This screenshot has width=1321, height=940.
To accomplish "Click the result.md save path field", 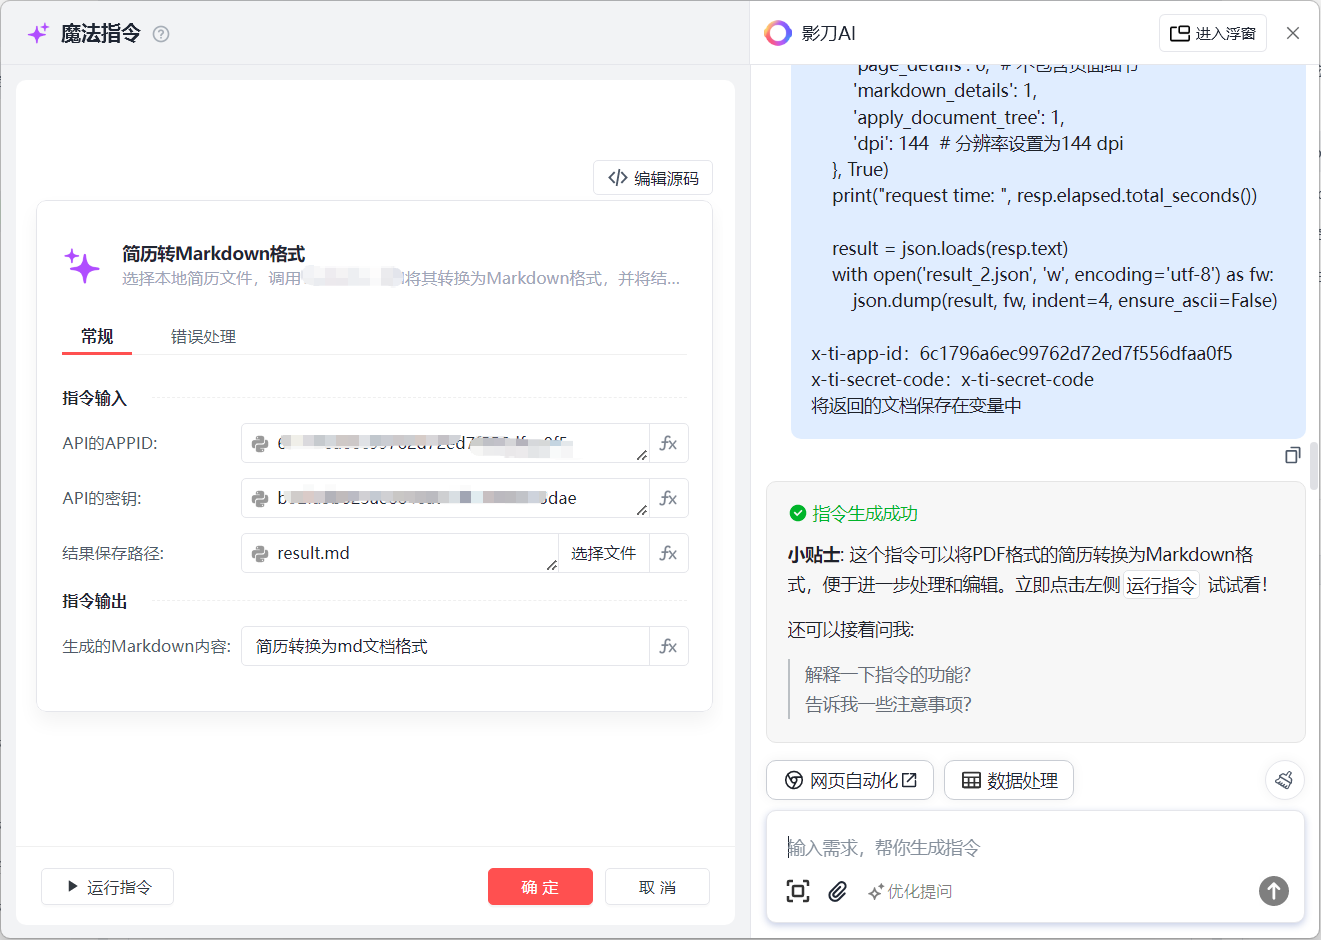I will coord(400,553).
